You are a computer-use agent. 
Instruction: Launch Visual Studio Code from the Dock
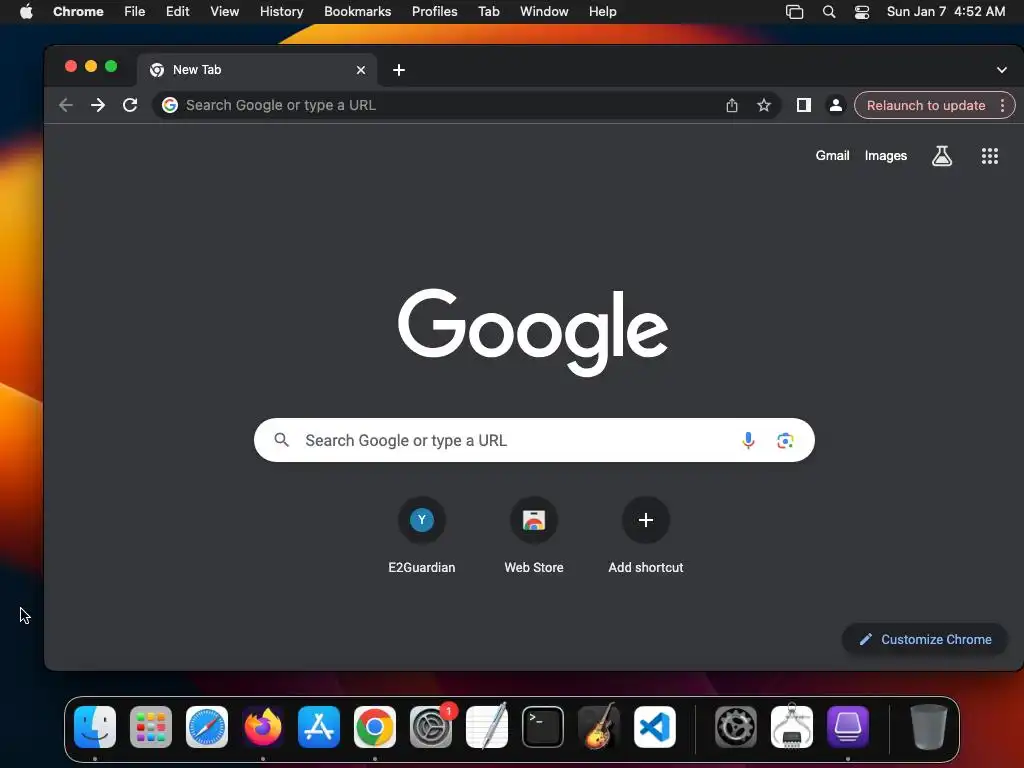pos(655,727)
